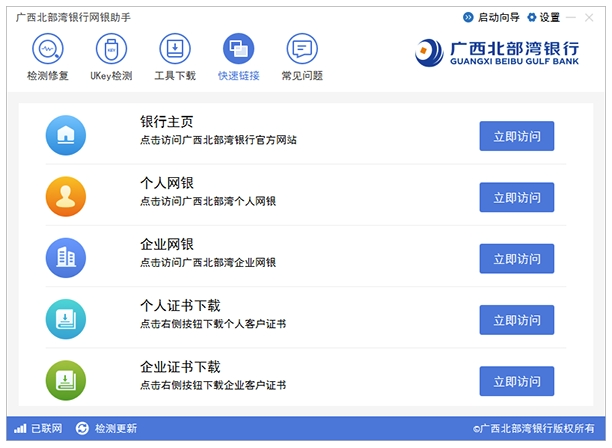Click description 点击右侧按钮下载个人客户证书
This screenshot has height=448, width=612.
(213, 324)
